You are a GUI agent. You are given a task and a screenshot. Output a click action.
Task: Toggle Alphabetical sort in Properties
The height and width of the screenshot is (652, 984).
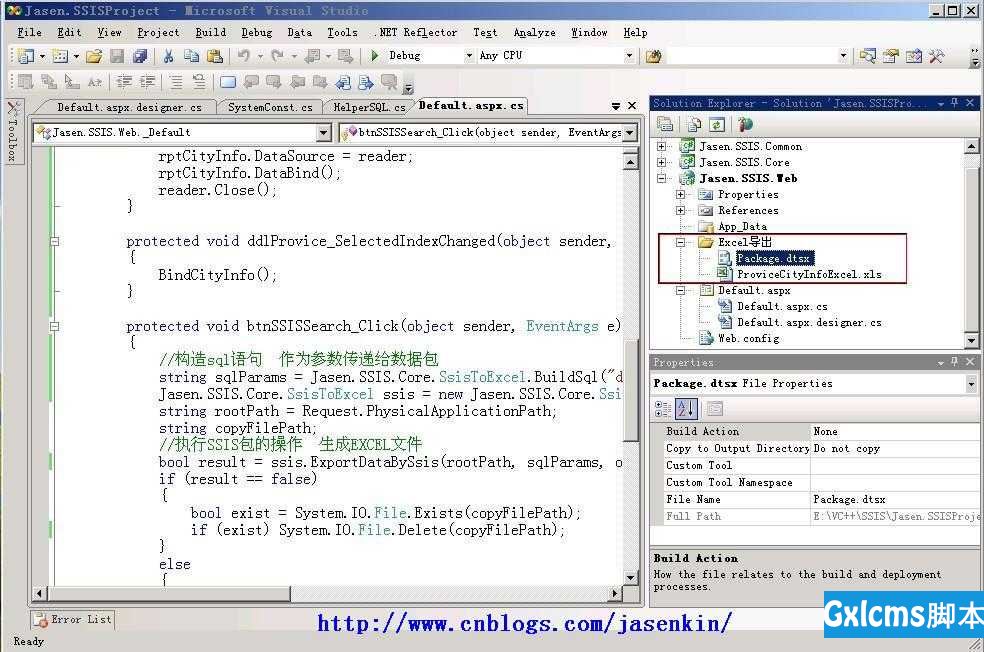pos(686,409)
